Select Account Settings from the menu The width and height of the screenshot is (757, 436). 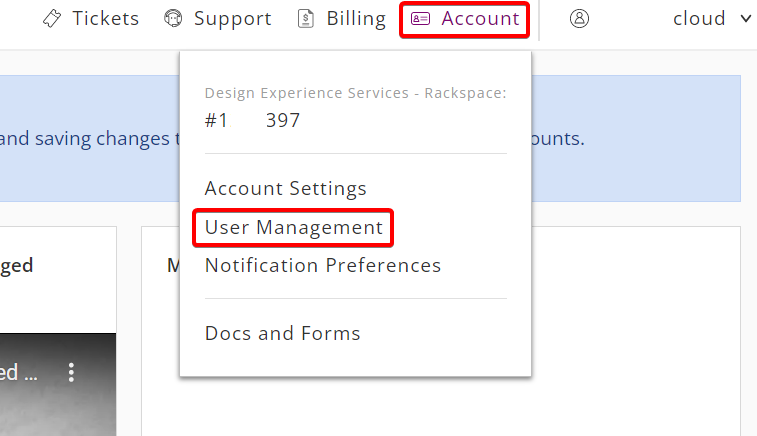285,188
